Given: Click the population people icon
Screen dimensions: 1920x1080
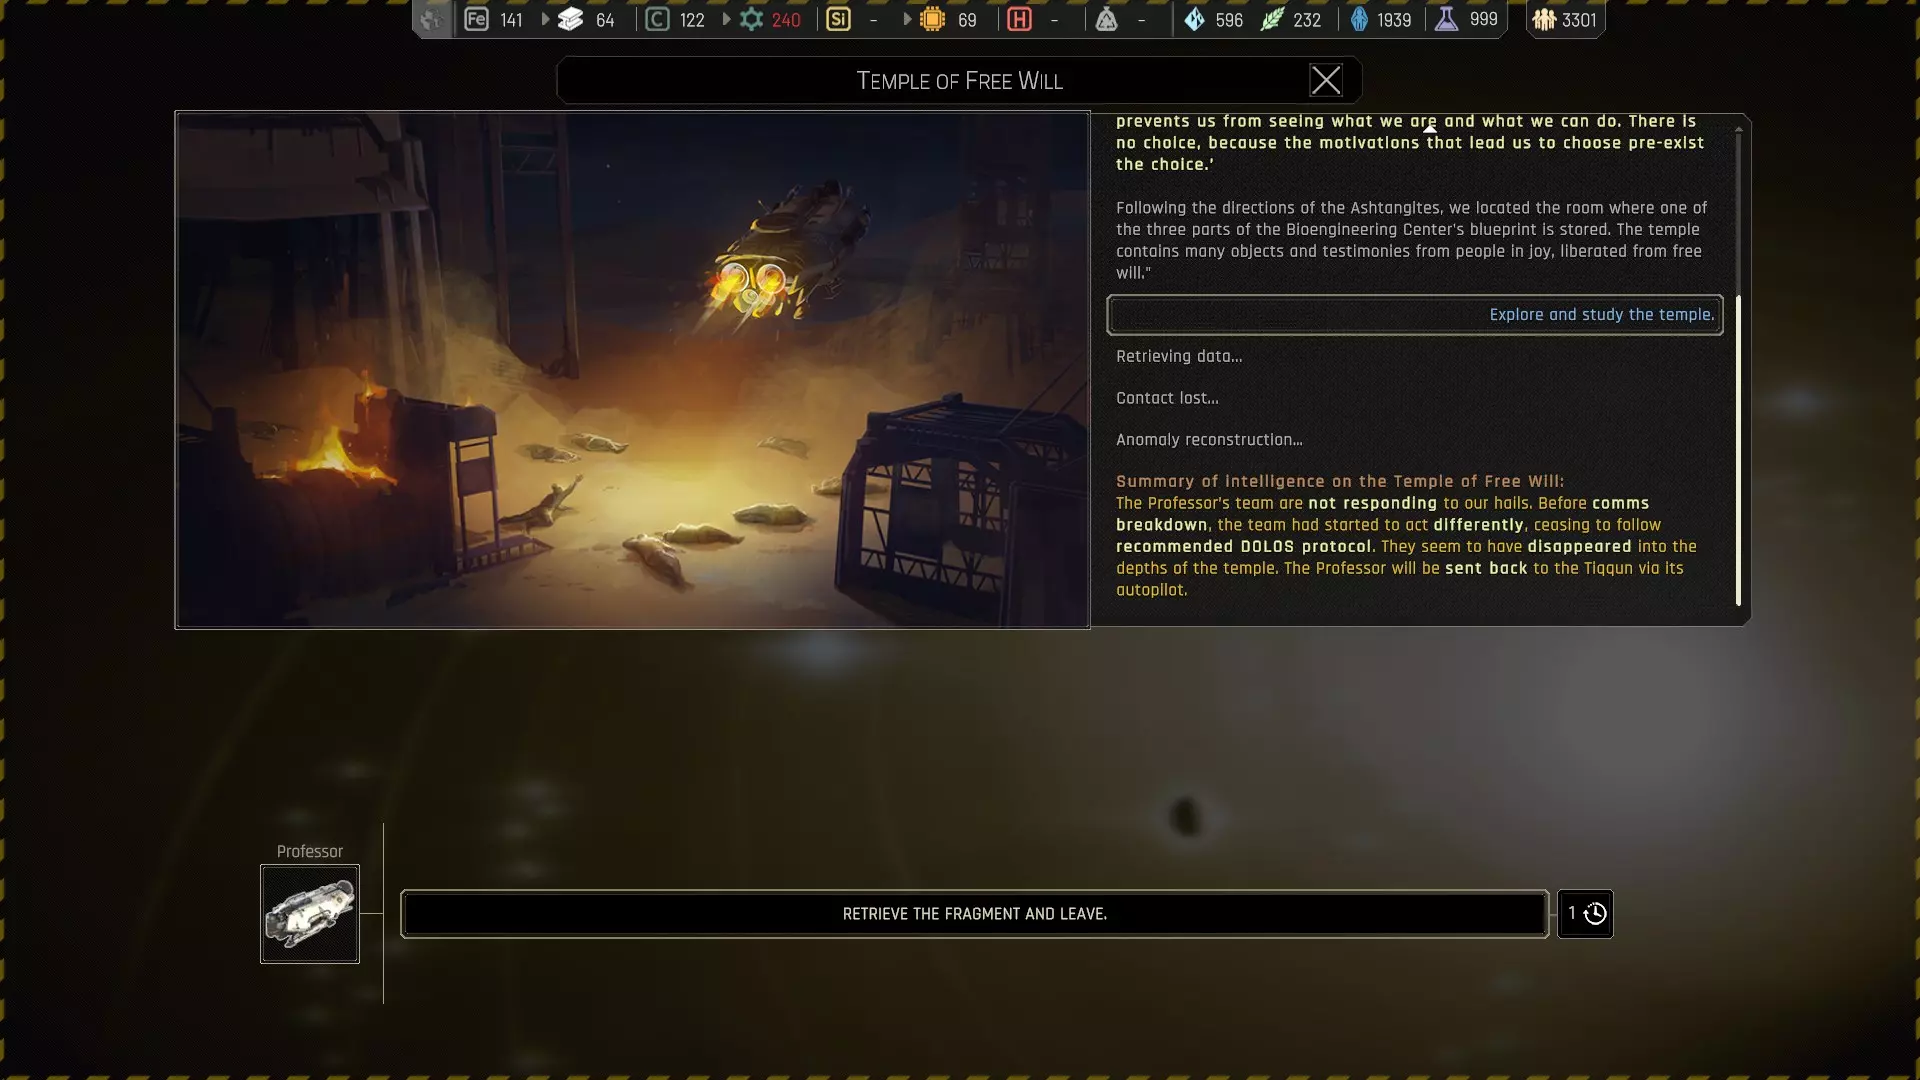Looking at the screenshot, I should pos(1544,19).
